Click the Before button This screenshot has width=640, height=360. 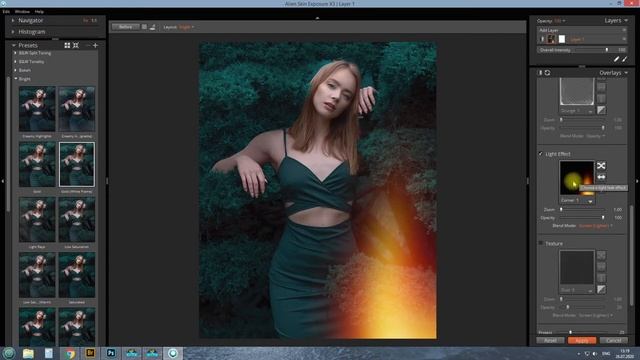point(125,27)
